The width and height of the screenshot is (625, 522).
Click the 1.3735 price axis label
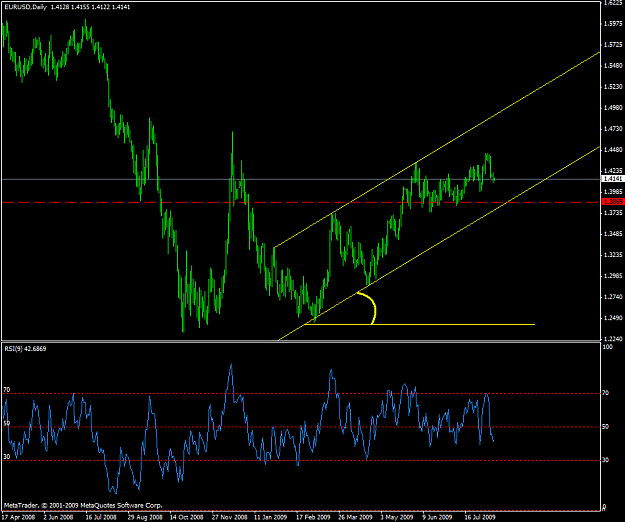(x=613, y=213)
